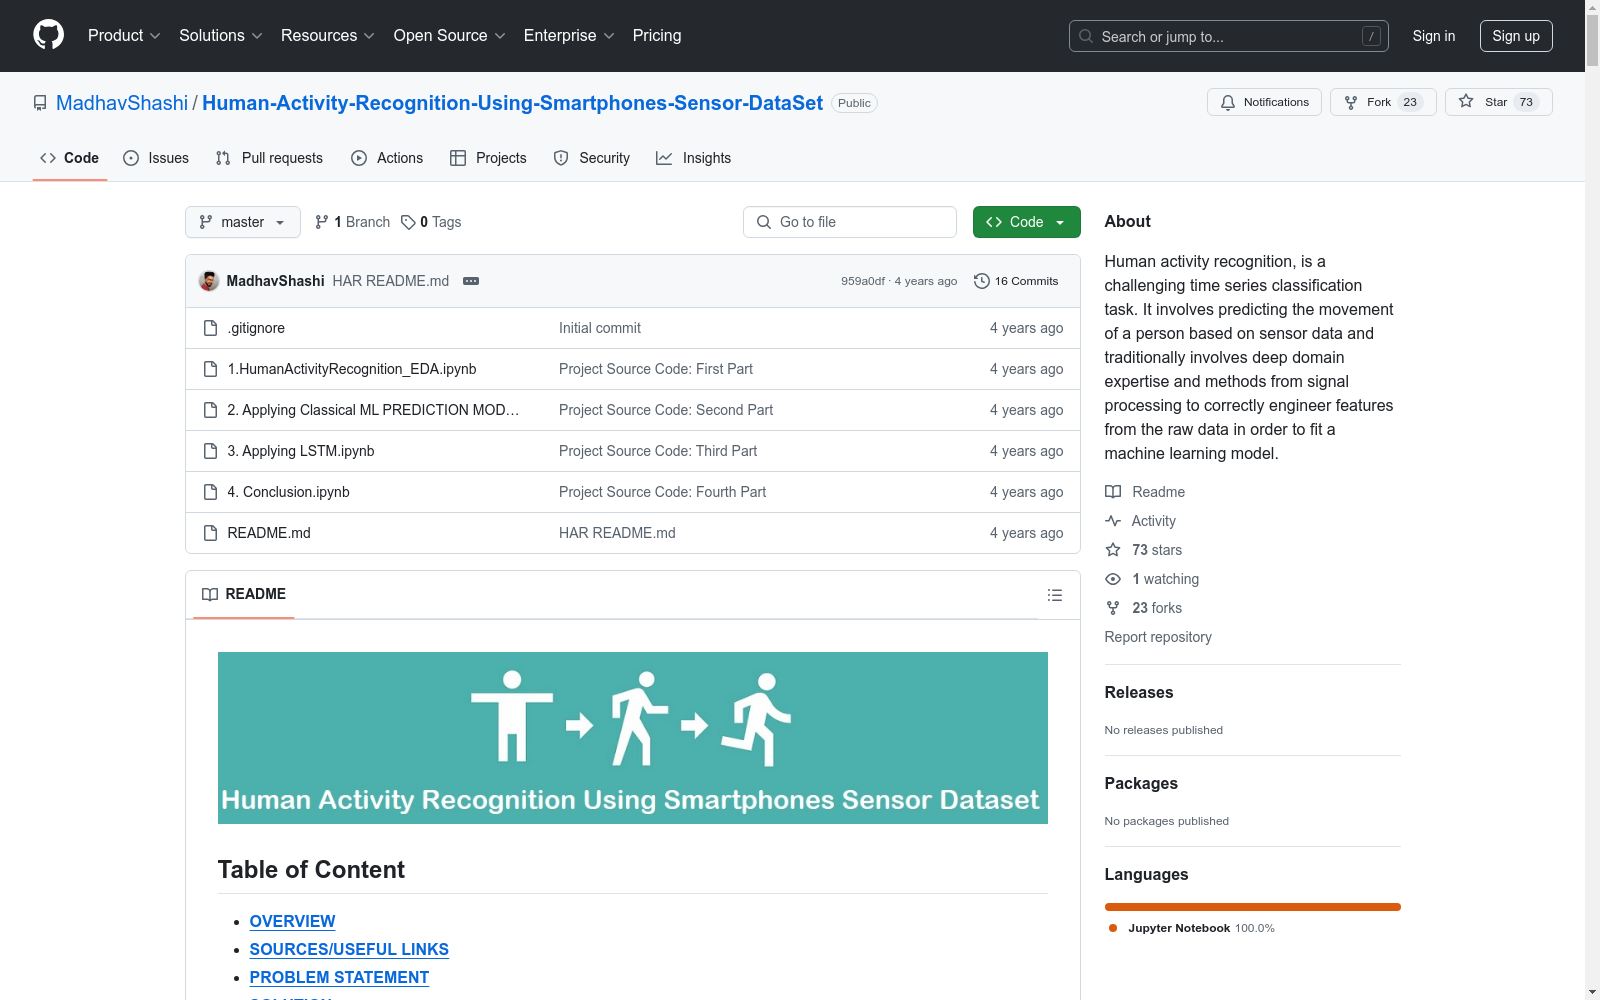Click the star icon beside 73 stars
Image resolution: width=1600 pixels, height=1000 pixels.
click(x=1113, y=550)
